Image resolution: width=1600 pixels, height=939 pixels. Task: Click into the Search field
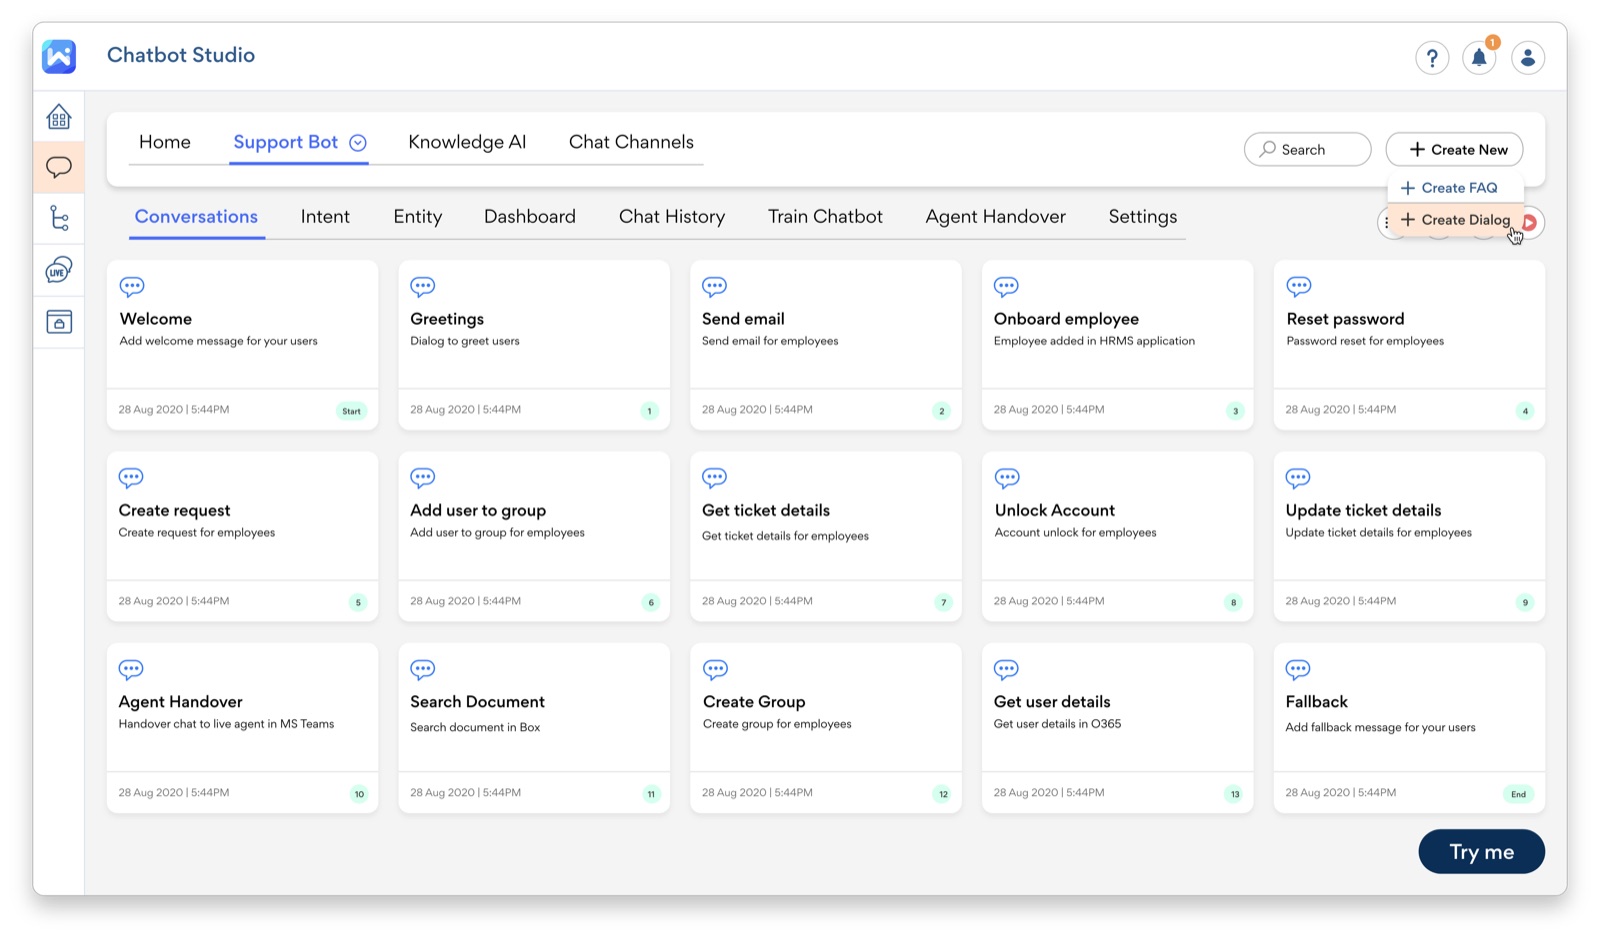tap(1307, 149)
